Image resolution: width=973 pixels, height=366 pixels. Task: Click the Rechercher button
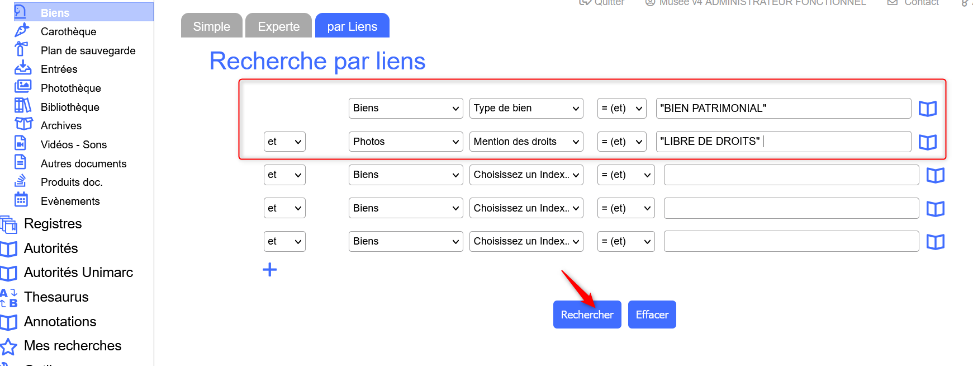[587, 315]
